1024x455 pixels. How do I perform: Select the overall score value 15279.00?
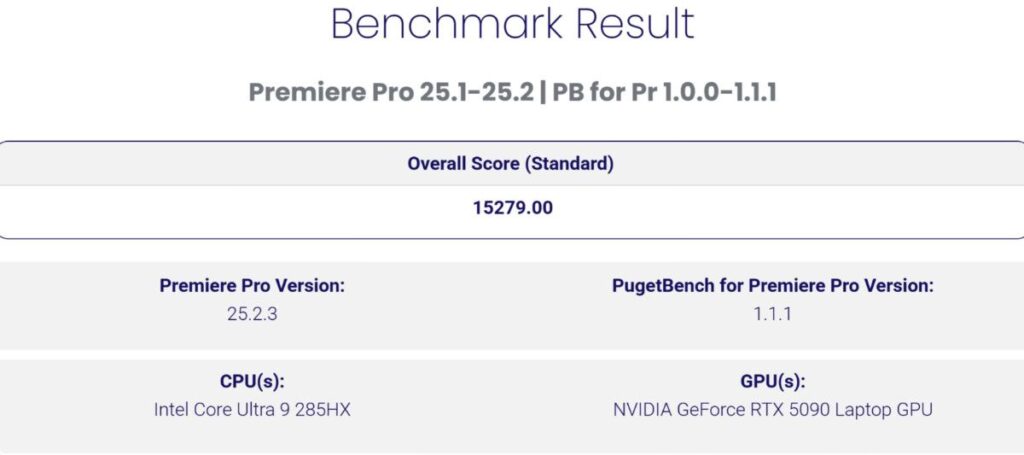[512, 209]
